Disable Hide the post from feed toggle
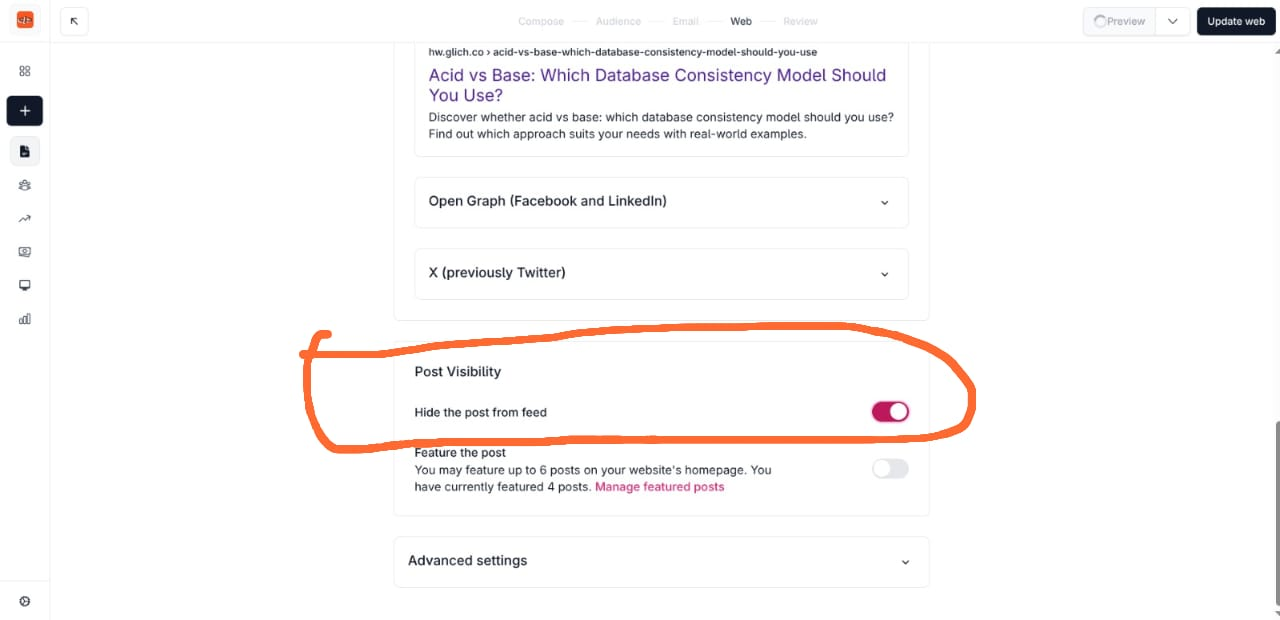The width and height of the screenshot is (1280, 620). coord(890,412)
